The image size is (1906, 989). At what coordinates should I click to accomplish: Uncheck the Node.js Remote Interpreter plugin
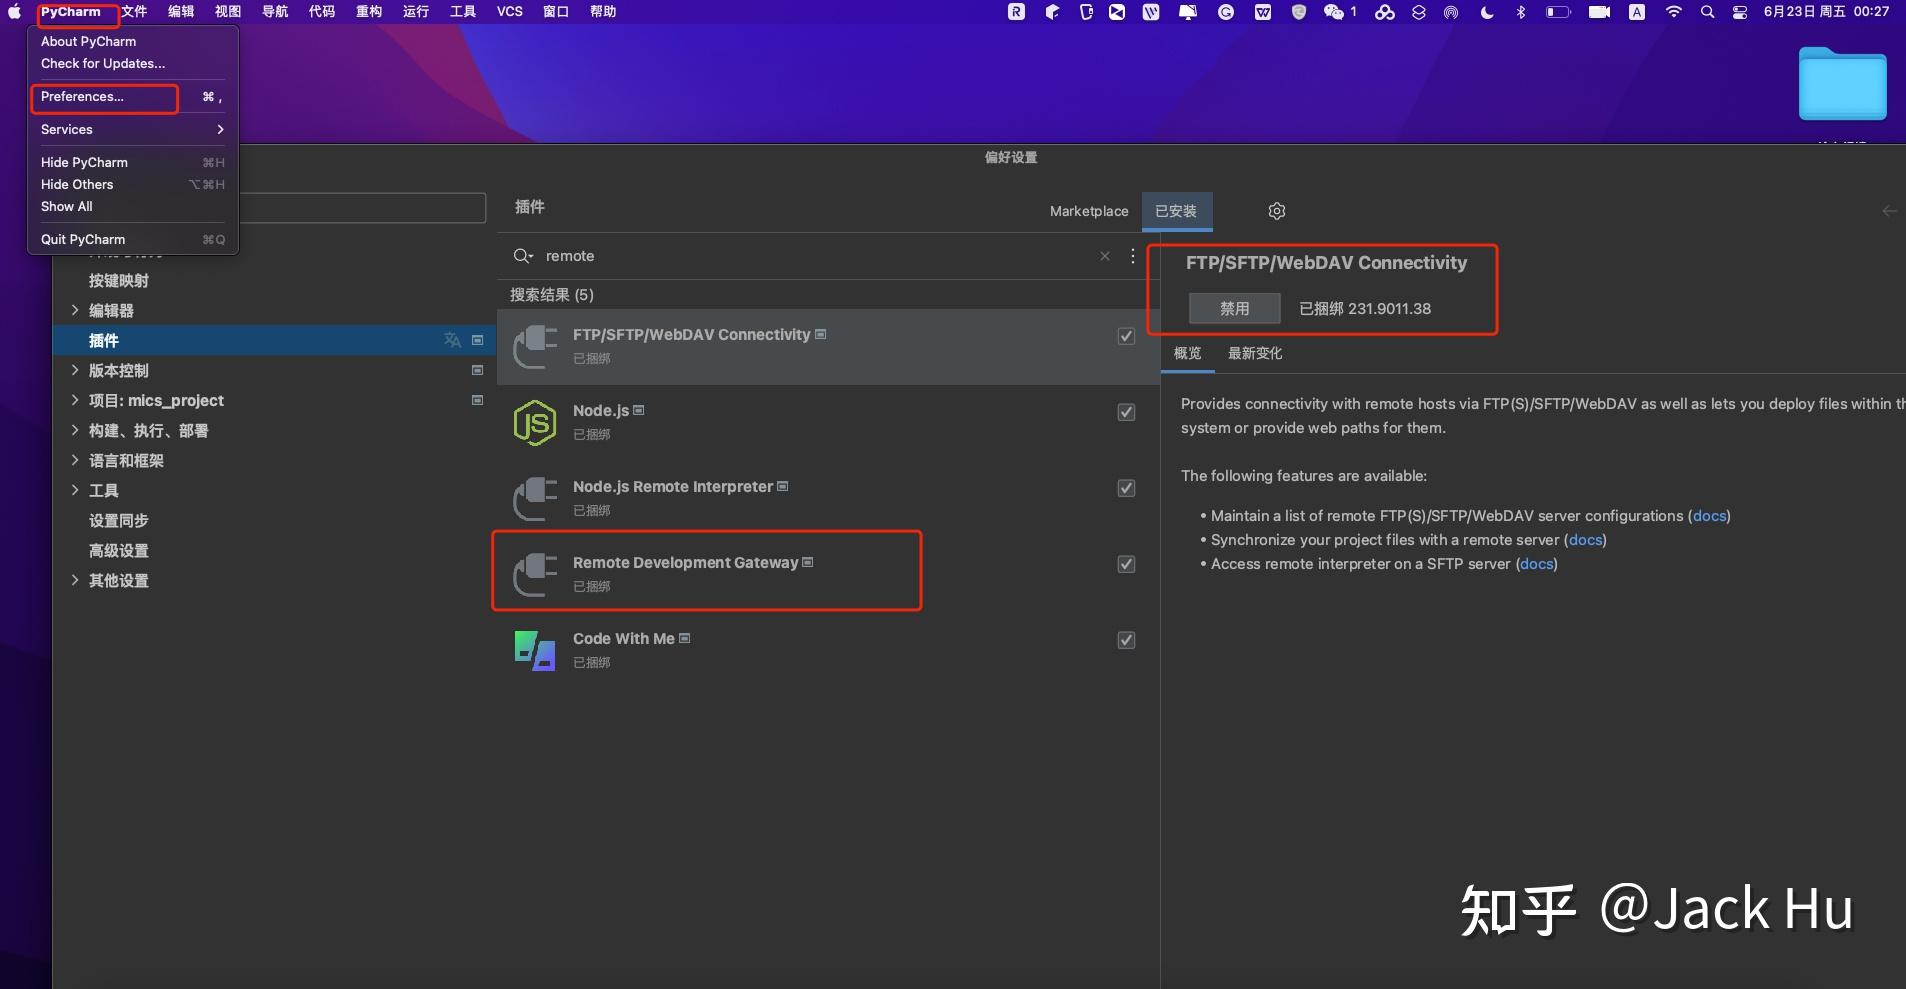tap(1124, 488)
